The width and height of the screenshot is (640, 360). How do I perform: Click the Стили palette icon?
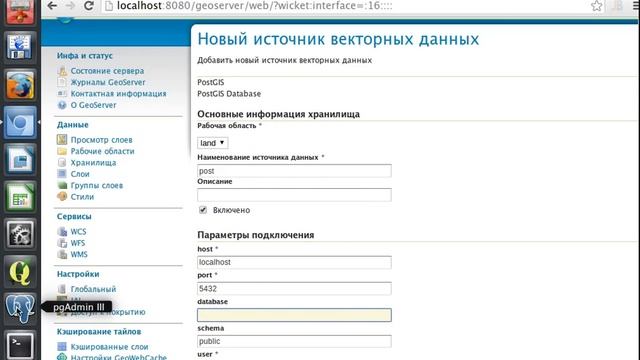click(x=62, y=197)
